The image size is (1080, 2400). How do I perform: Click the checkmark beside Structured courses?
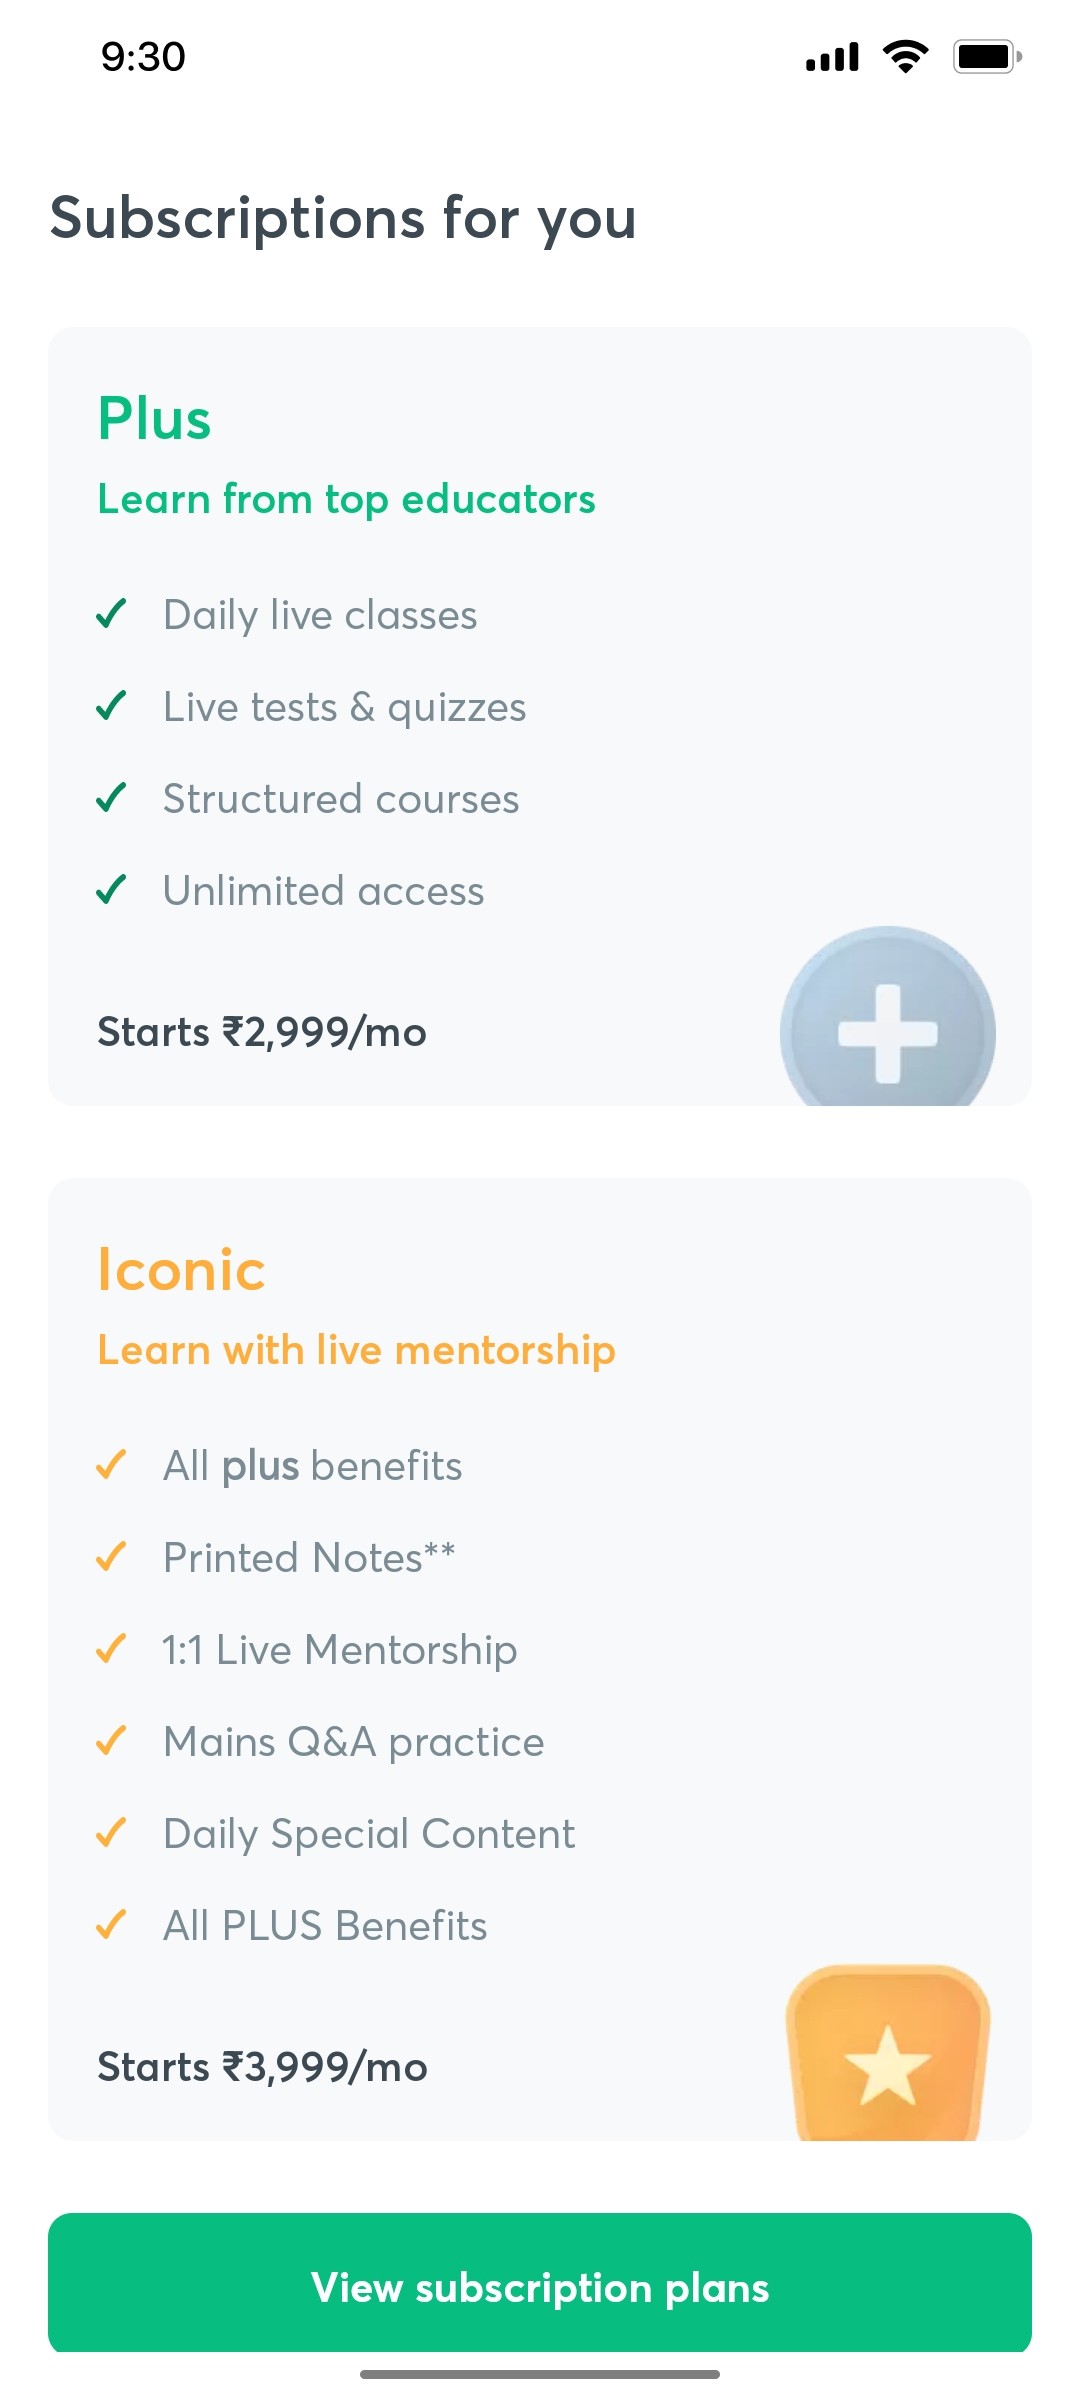[113, 798]
